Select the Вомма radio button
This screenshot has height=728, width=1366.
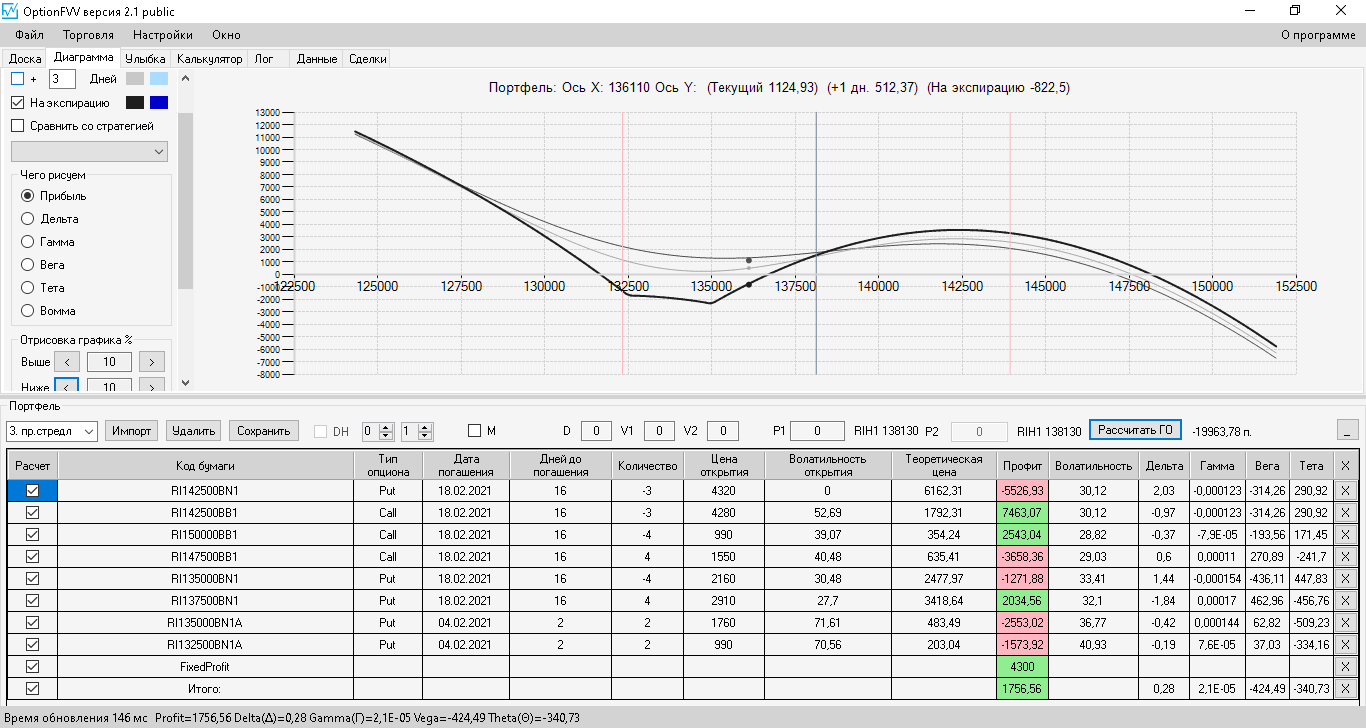tap(28, 311)
